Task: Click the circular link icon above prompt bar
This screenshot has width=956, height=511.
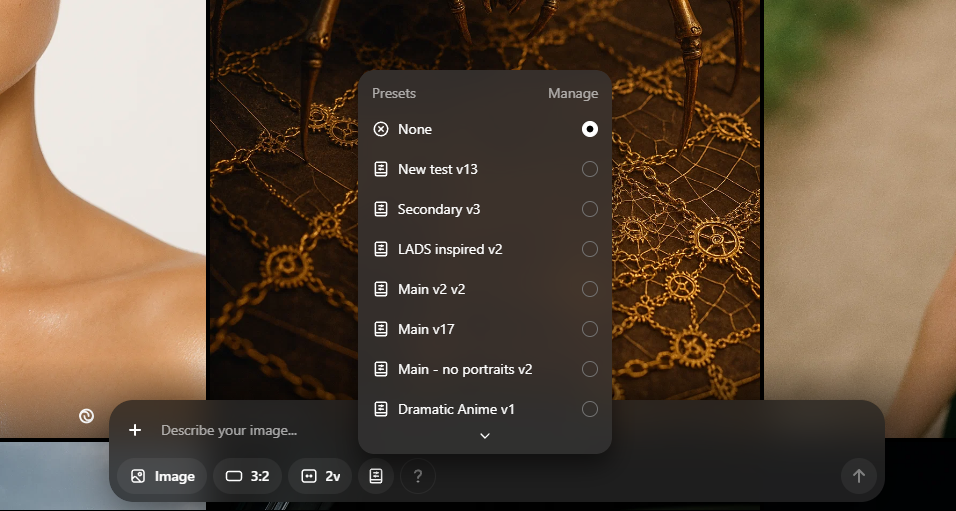Action: coord(87,416)
